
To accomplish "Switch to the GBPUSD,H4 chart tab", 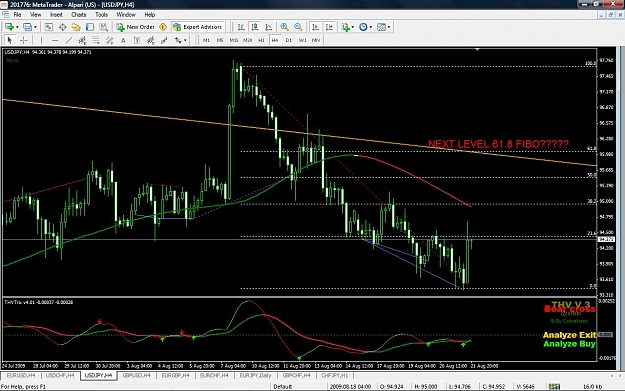I will tap(136, 375).
